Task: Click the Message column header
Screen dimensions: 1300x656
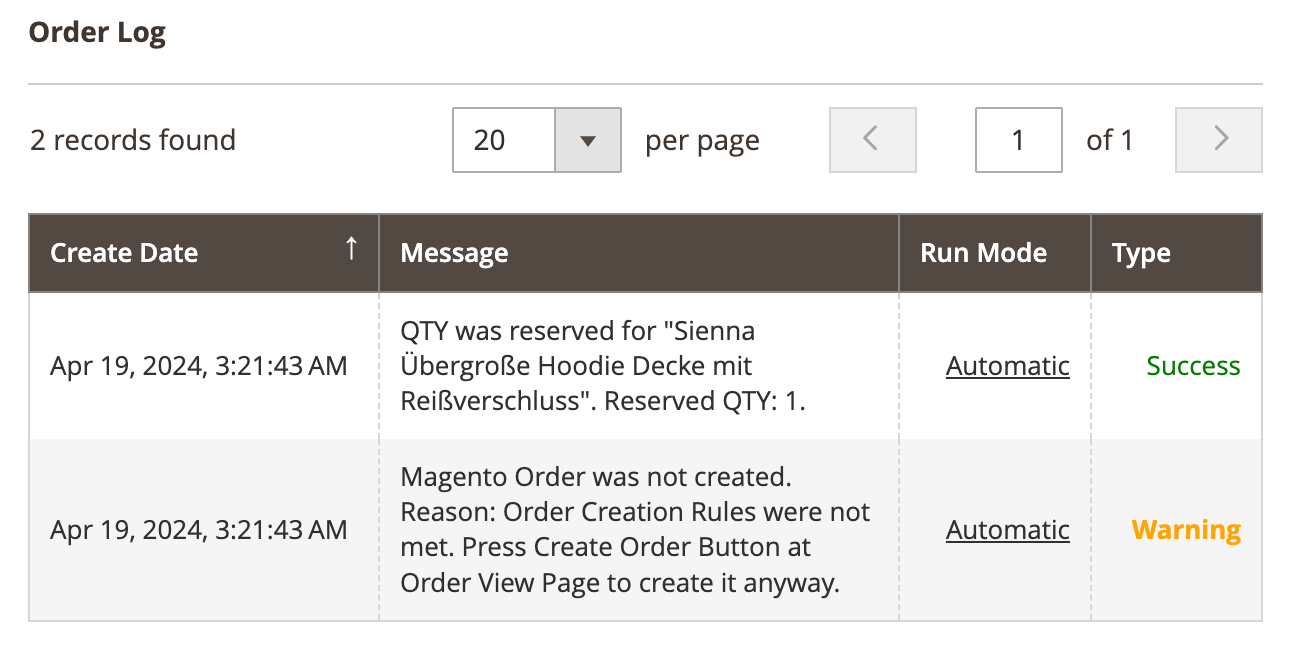Action: (x=454, y=253)
